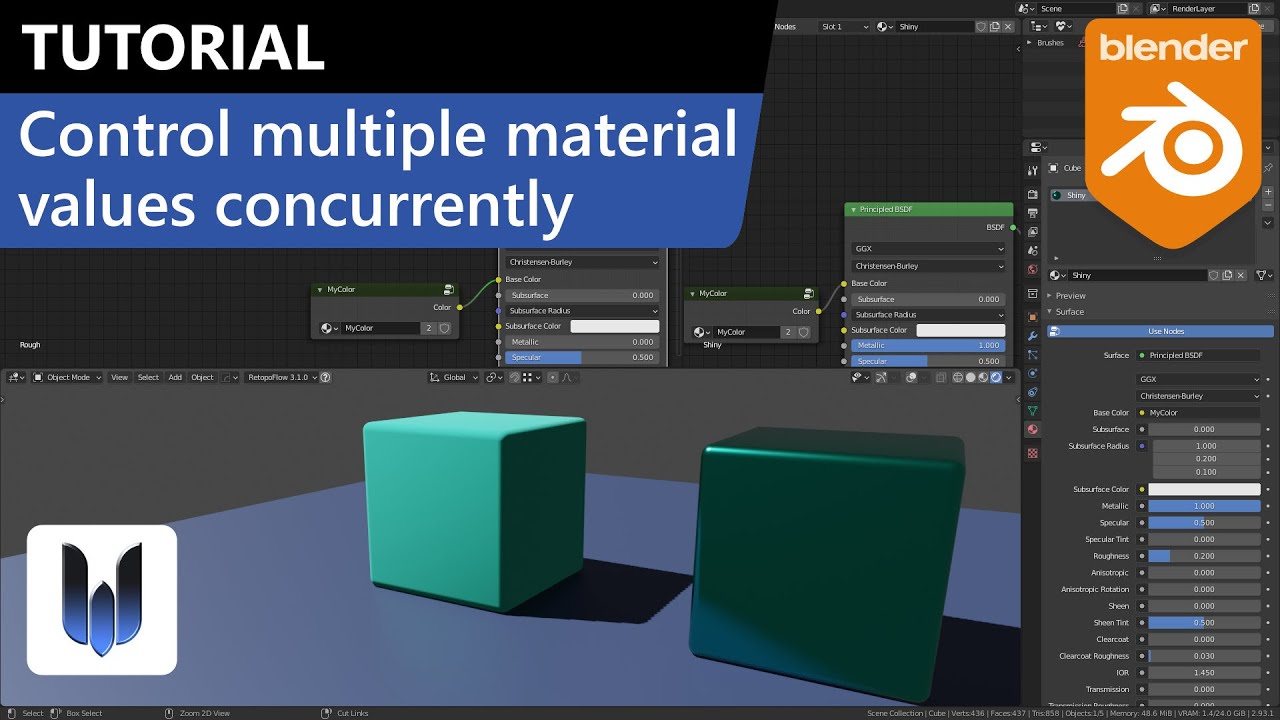
Task: Add a new material slot with plus
Action: (1268, 192)
